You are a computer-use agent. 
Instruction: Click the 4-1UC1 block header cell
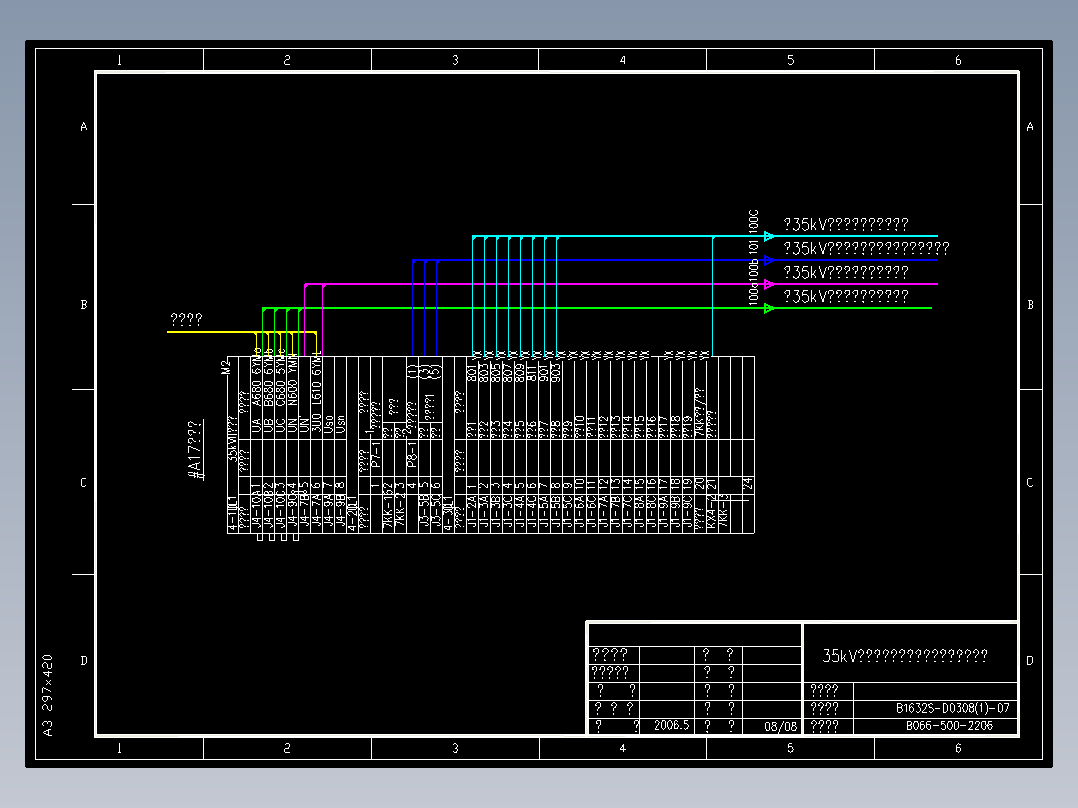[x=232, y=513]
